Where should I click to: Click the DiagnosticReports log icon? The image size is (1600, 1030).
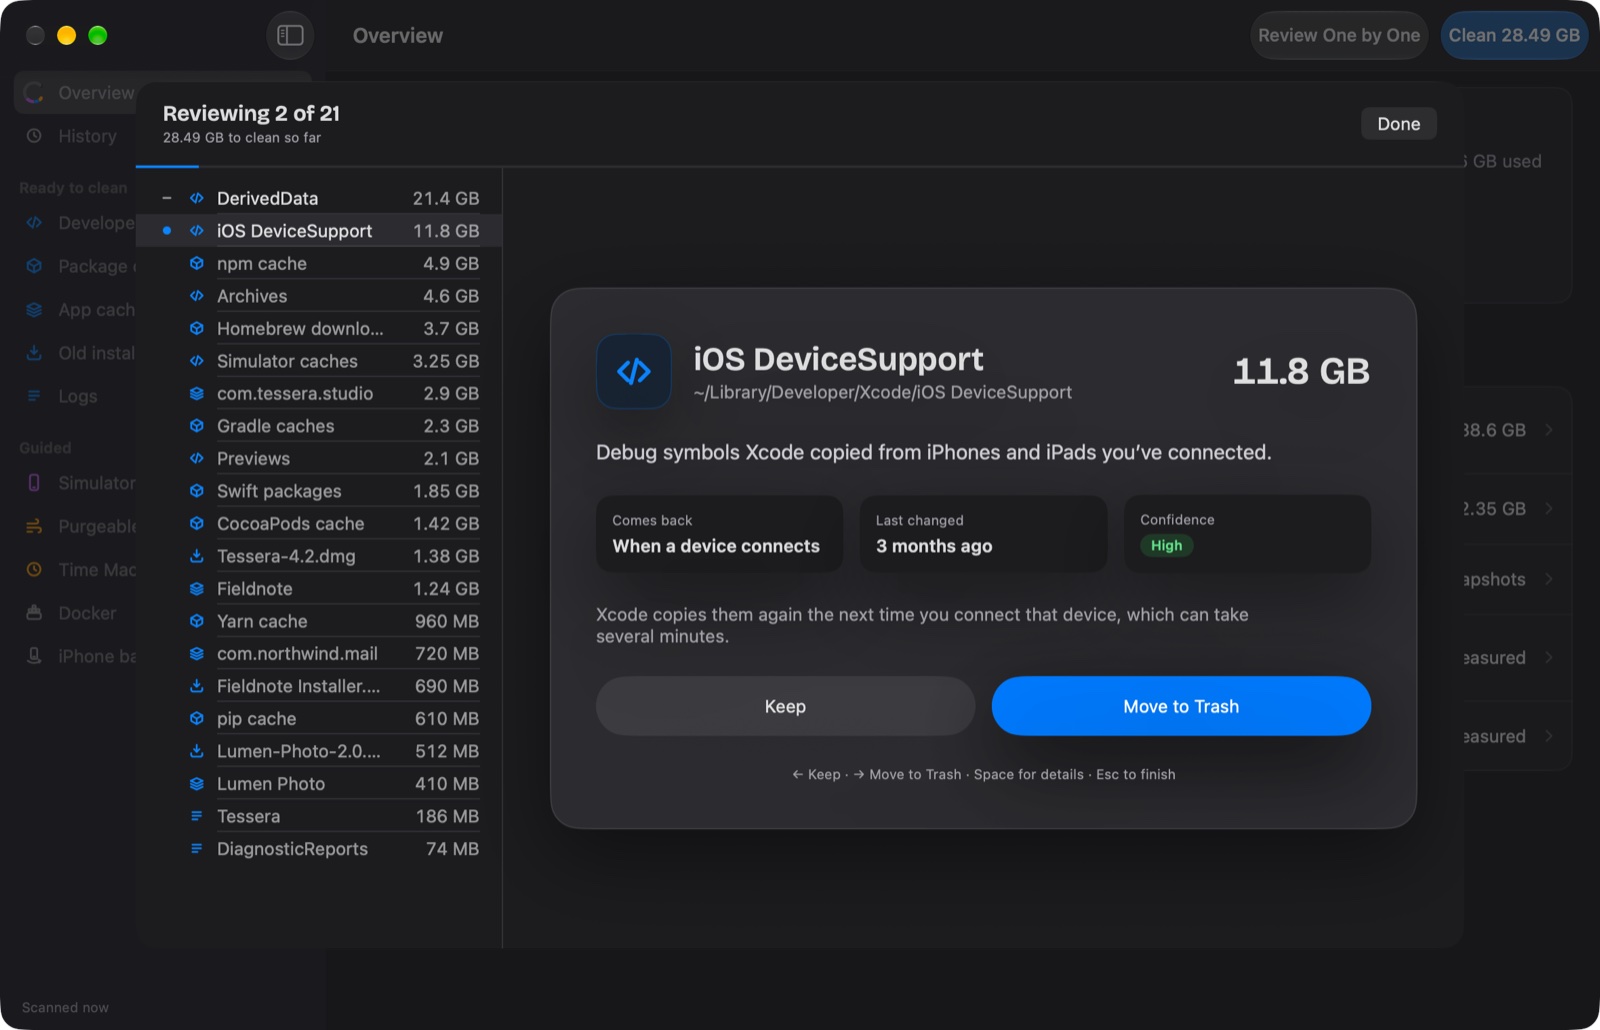197,848
